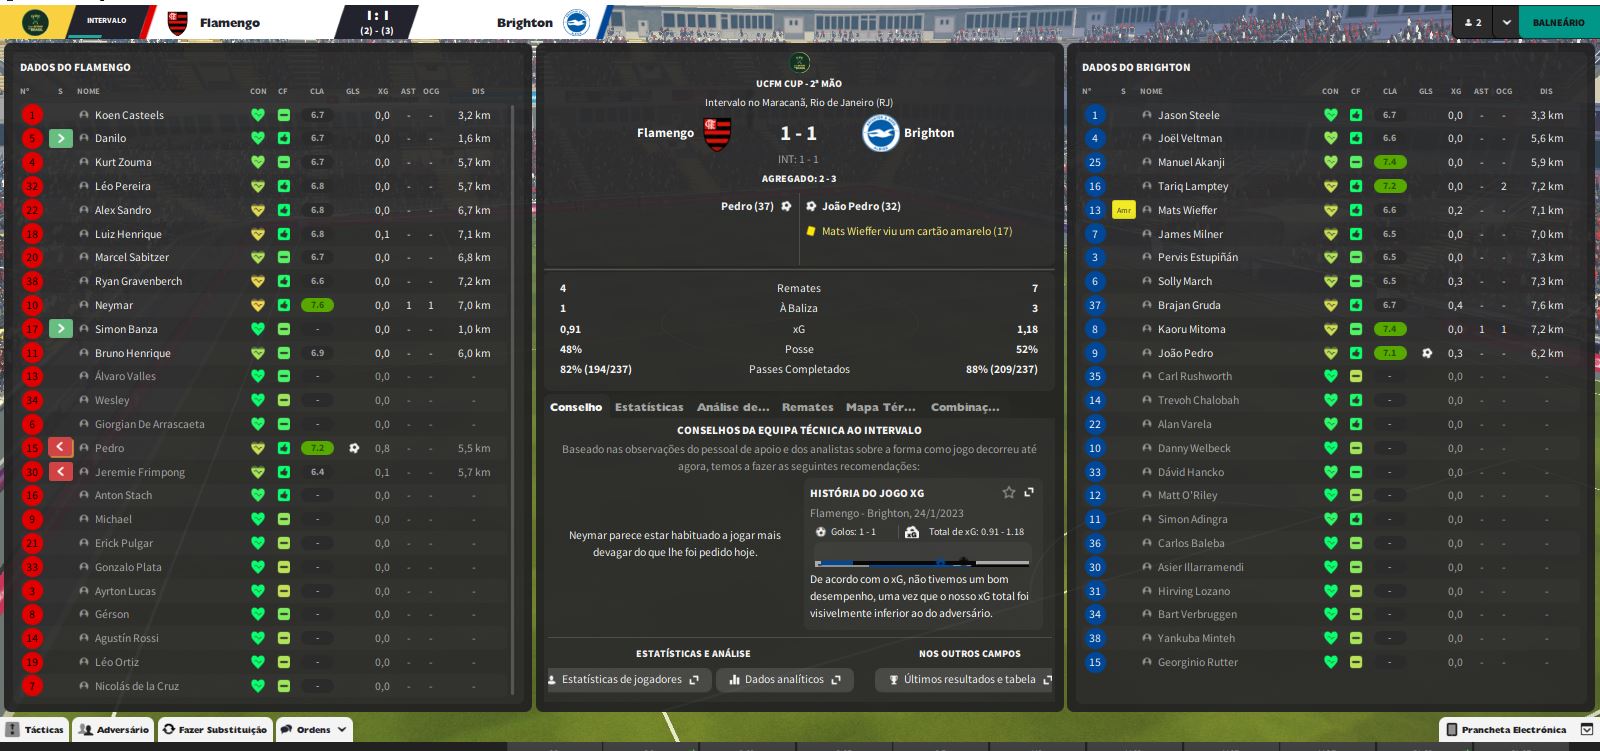Favorite the História do Jogo xG panel star

pos(1009,492)
